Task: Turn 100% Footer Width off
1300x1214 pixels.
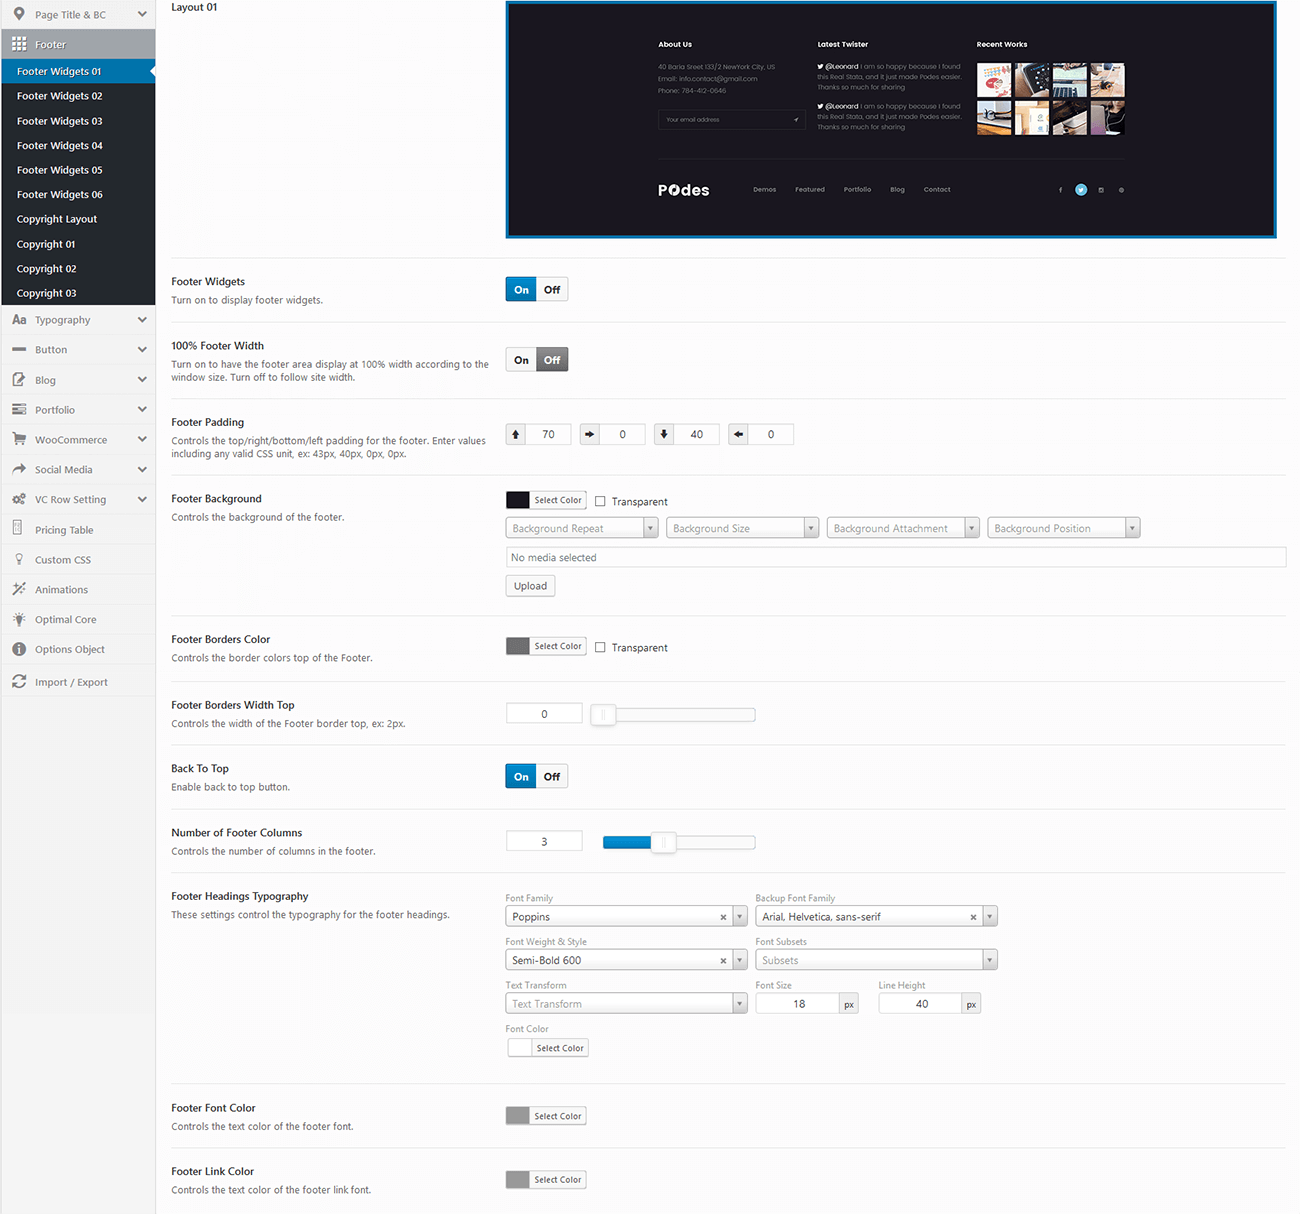Action: (x=552, y=360)
